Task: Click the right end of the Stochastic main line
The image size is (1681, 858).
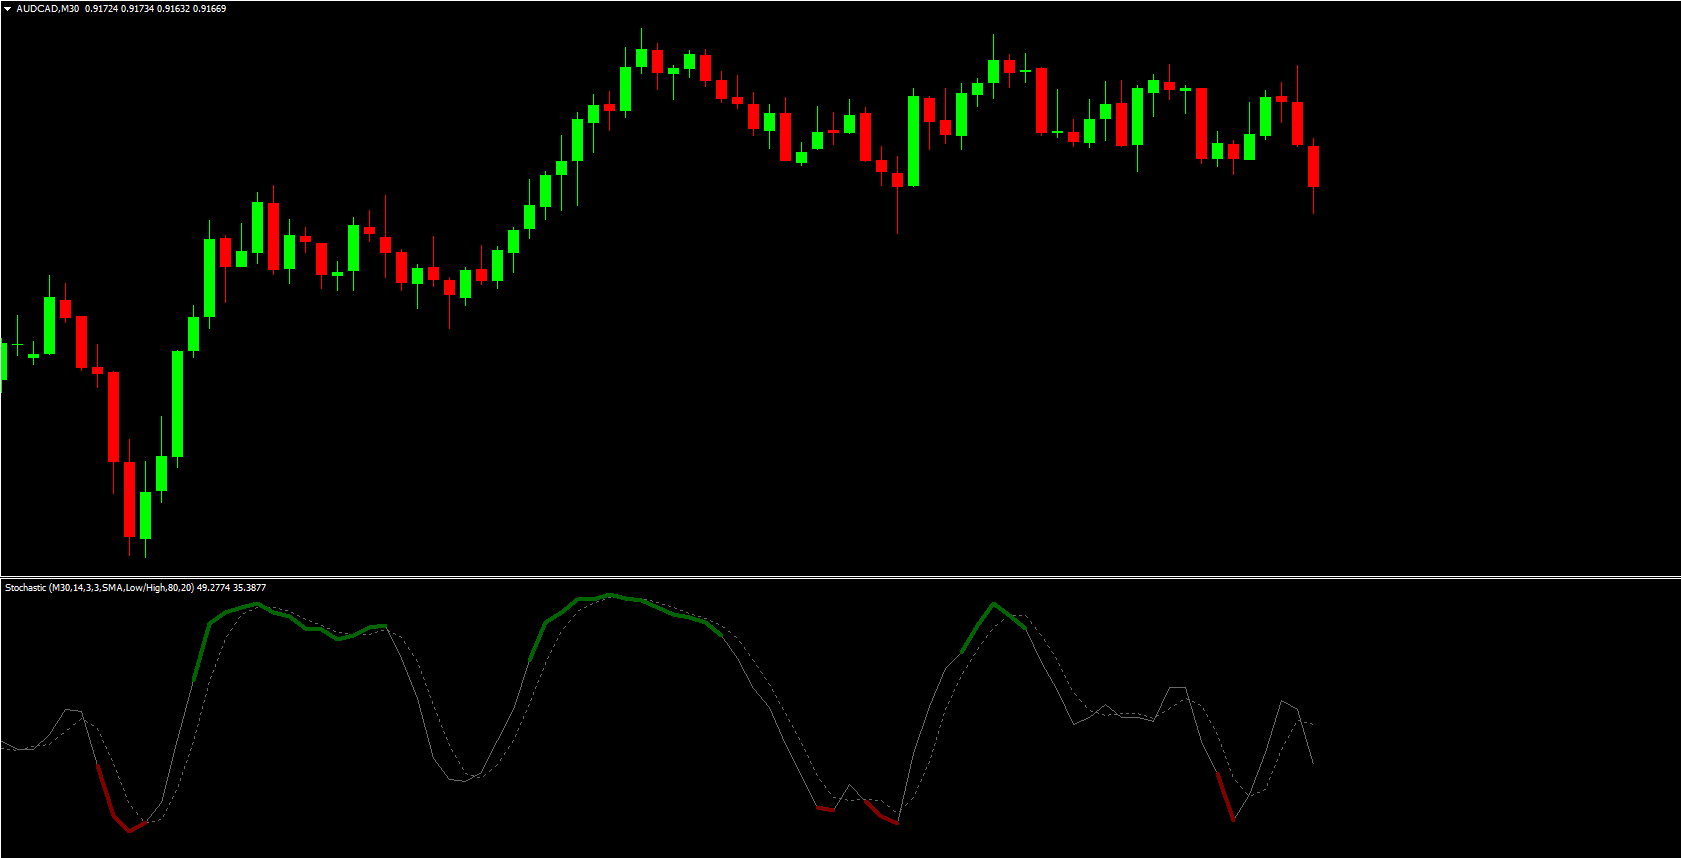Action: pos(1312,763)
